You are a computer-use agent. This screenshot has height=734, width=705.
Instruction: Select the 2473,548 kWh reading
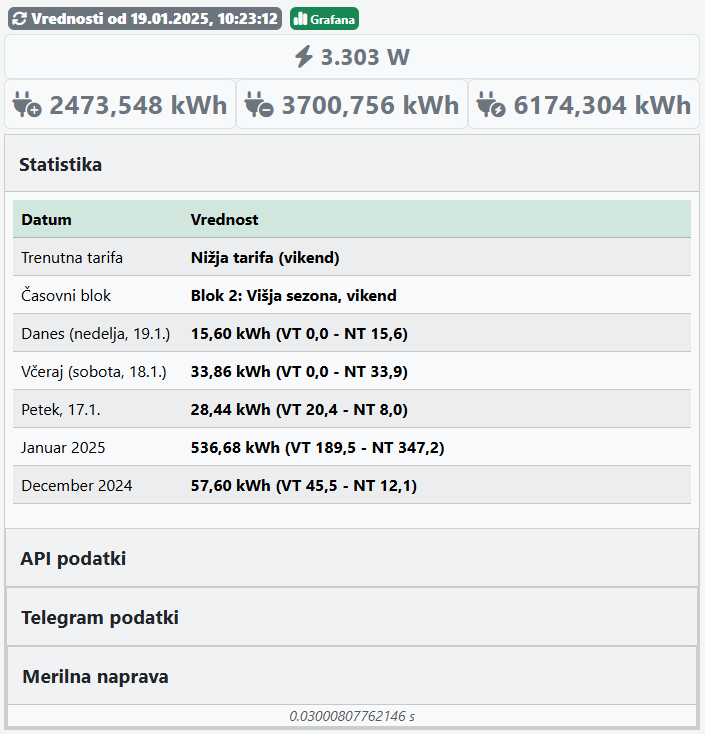(x=138, y=104)
